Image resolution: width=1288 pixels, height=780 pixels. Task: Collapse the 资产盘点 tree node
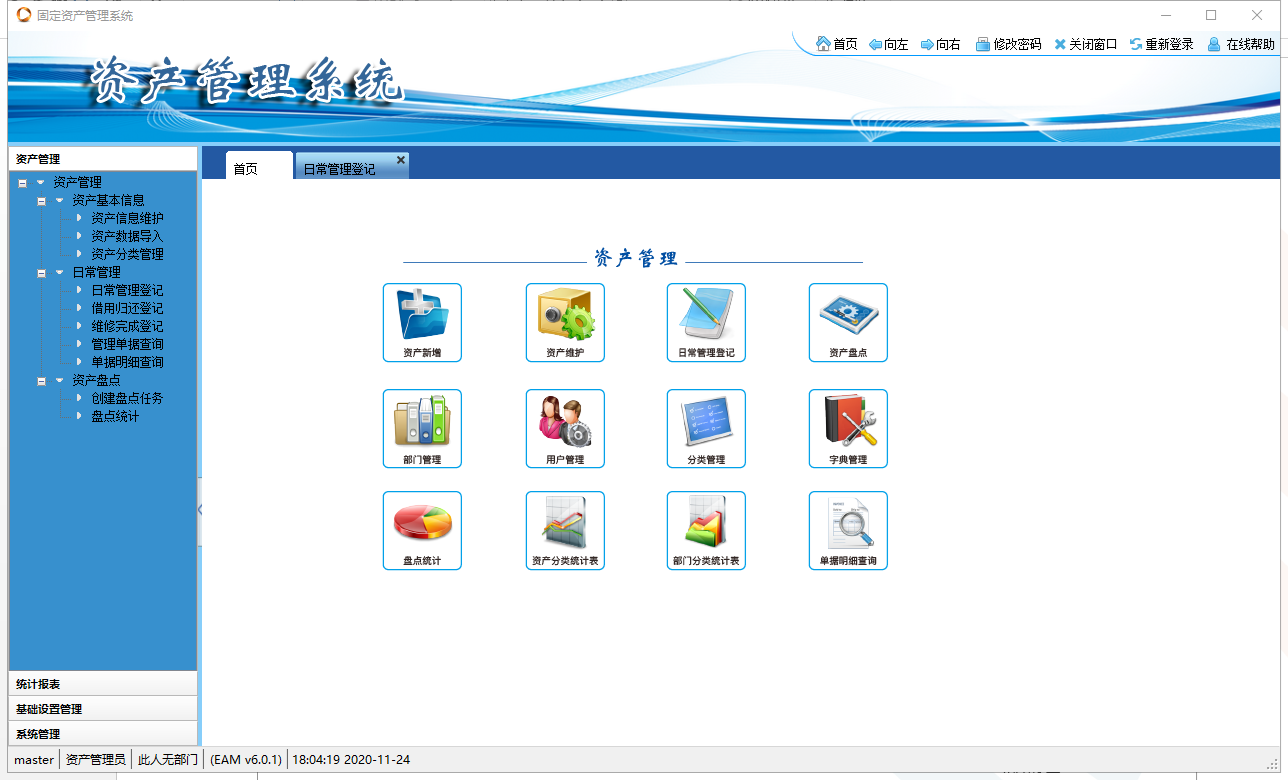(42, 381)
